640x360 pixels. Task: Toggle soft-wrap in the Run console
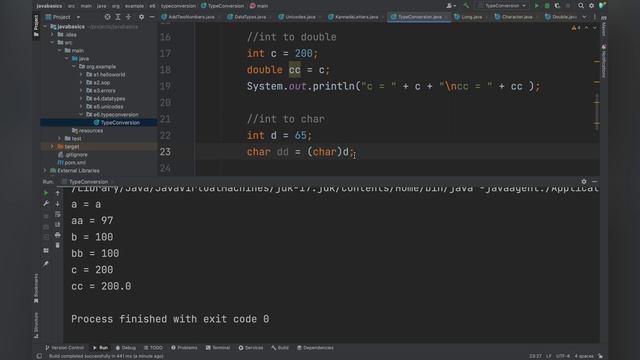pyautogui.click(x=58, y=214)
